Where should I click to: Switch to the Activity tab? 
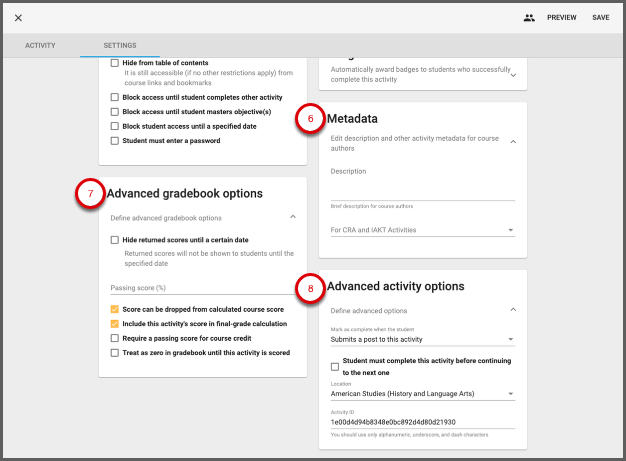coord(40,46)
